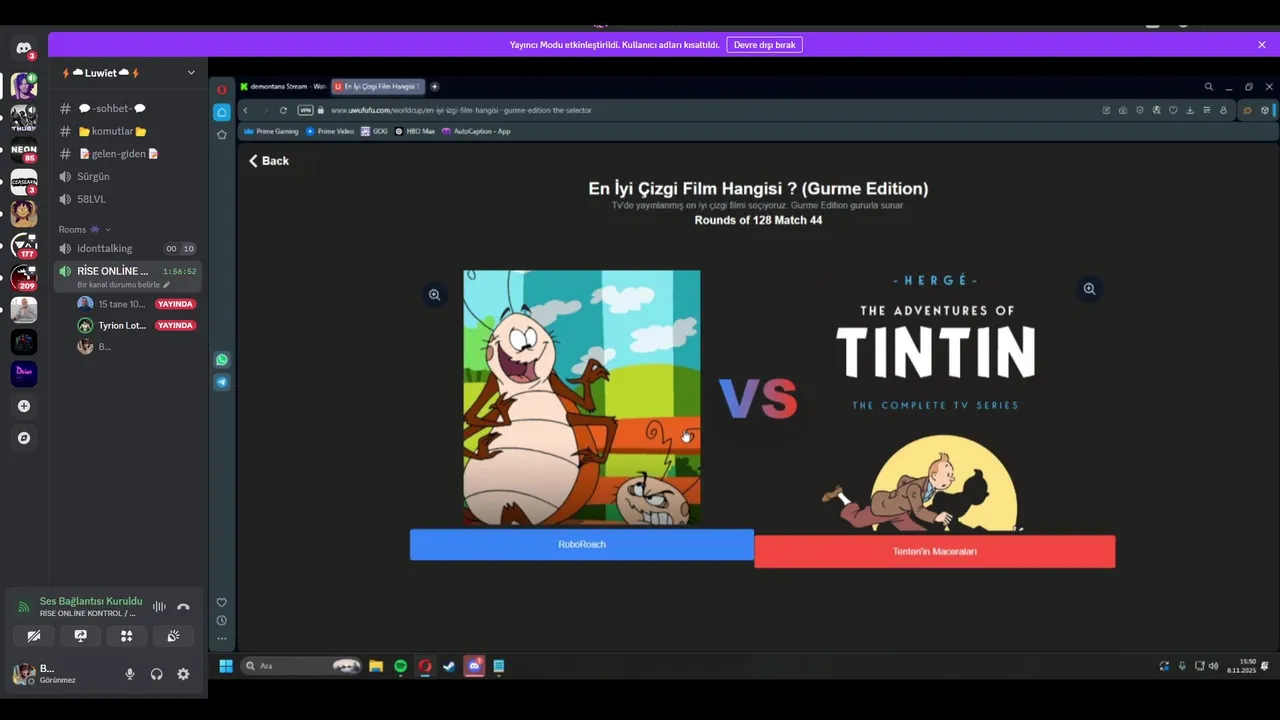This screenshot has width=1280, height=720.
Task: Open the soundboard icon
Action: pos(173,636)
